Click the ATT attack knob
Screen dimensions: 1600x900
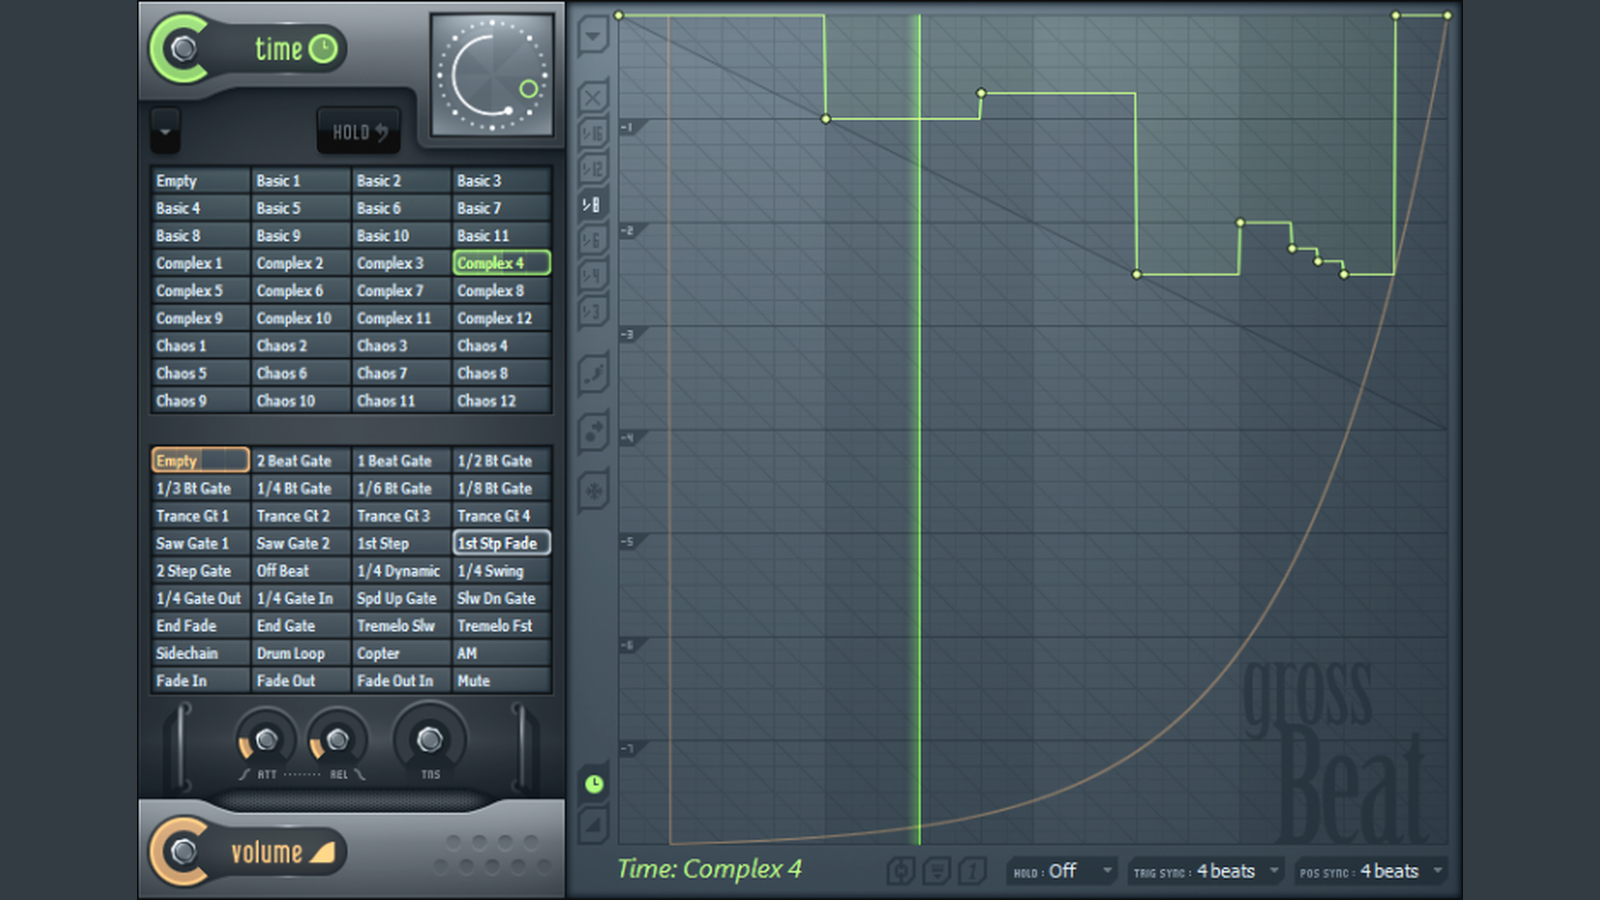(x=265, y=741)
